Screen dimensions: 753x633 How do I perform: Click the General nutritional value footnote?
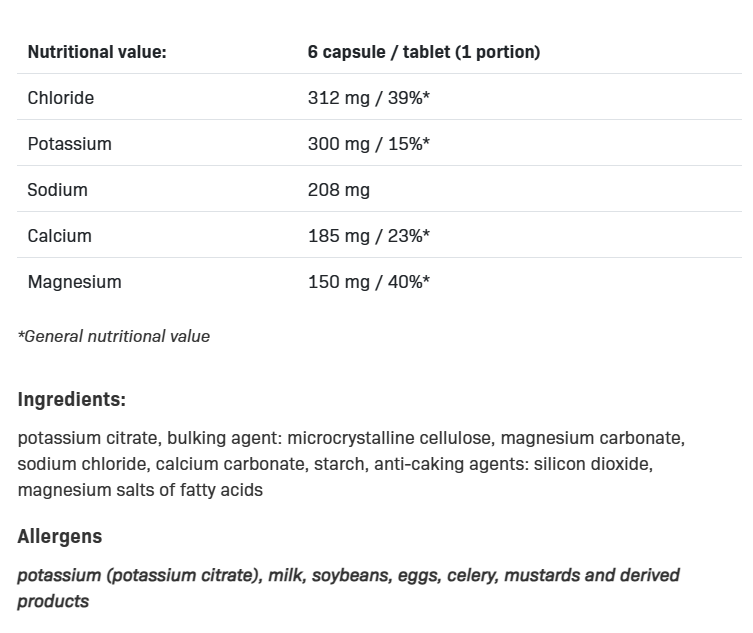114,337
